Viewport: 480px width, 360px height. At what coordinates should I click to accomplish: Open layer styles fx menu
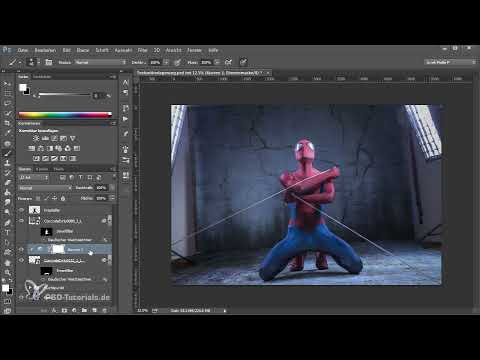click(54, 310)
